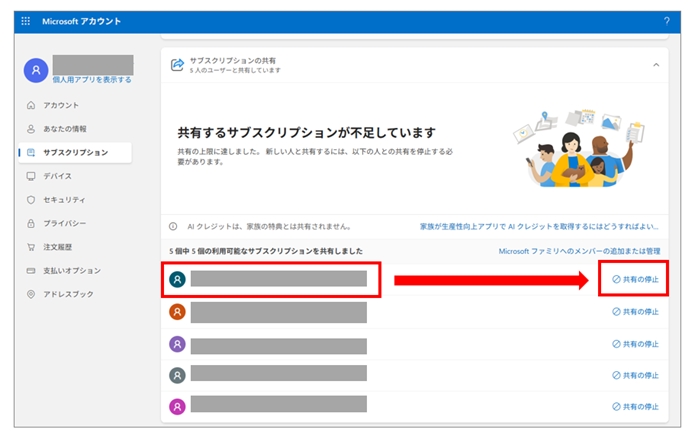Click the blue profile avatar in sidebar
698x439 pixels.
pos(36,70)
